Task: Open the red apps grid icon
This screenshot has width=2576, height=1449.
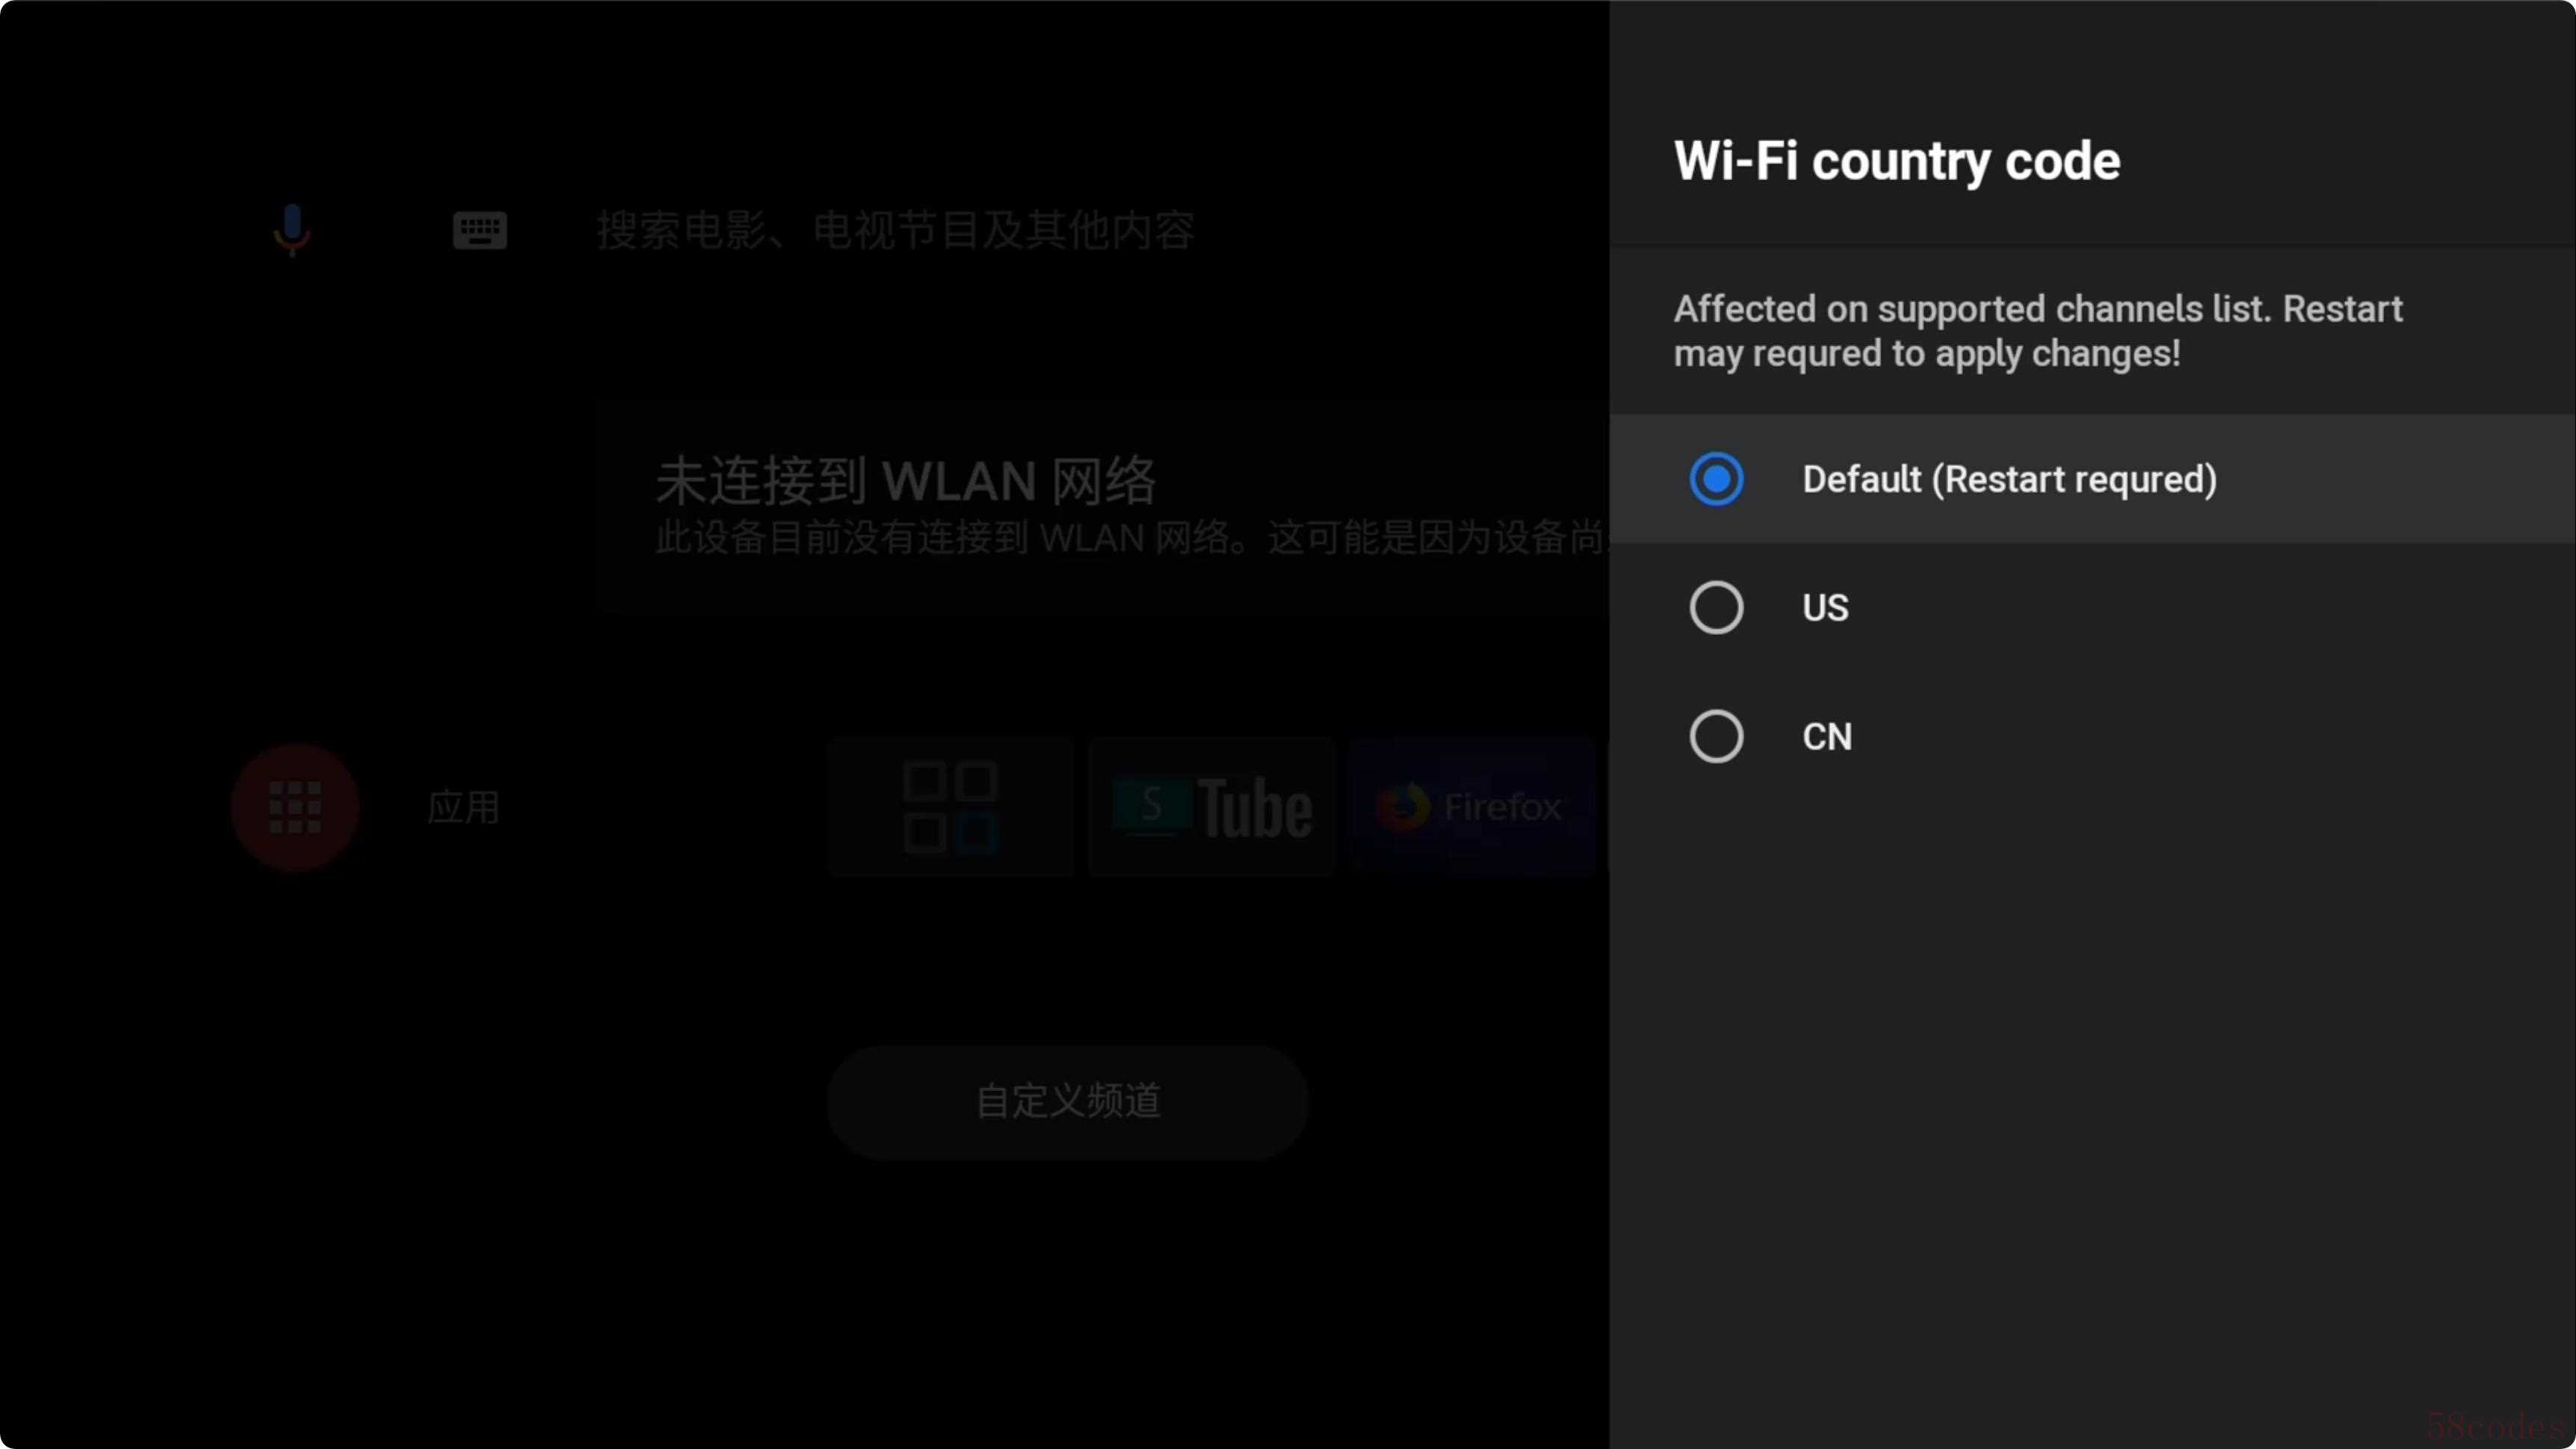Action: pos(295,808)
